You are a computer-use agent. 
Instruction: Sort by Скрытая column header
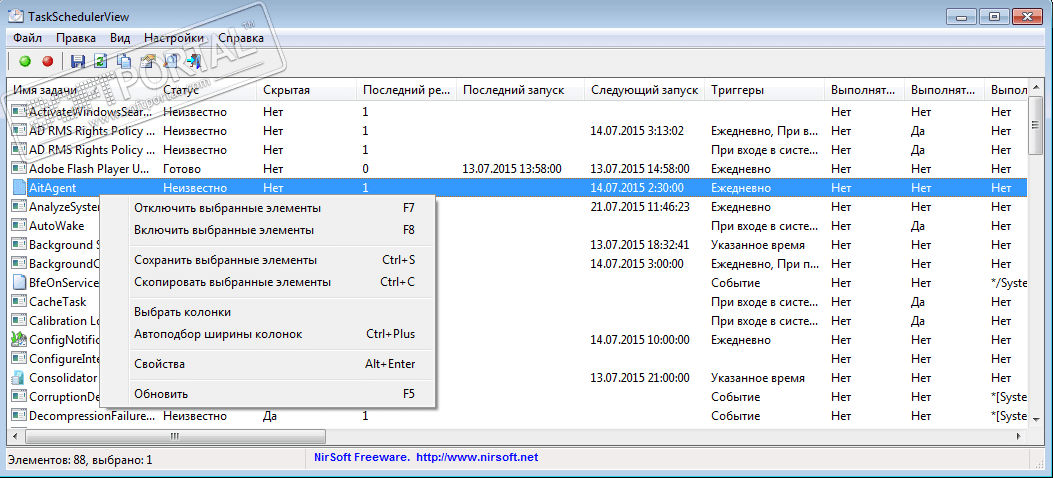pyautogui.click(x=307, y=90)
